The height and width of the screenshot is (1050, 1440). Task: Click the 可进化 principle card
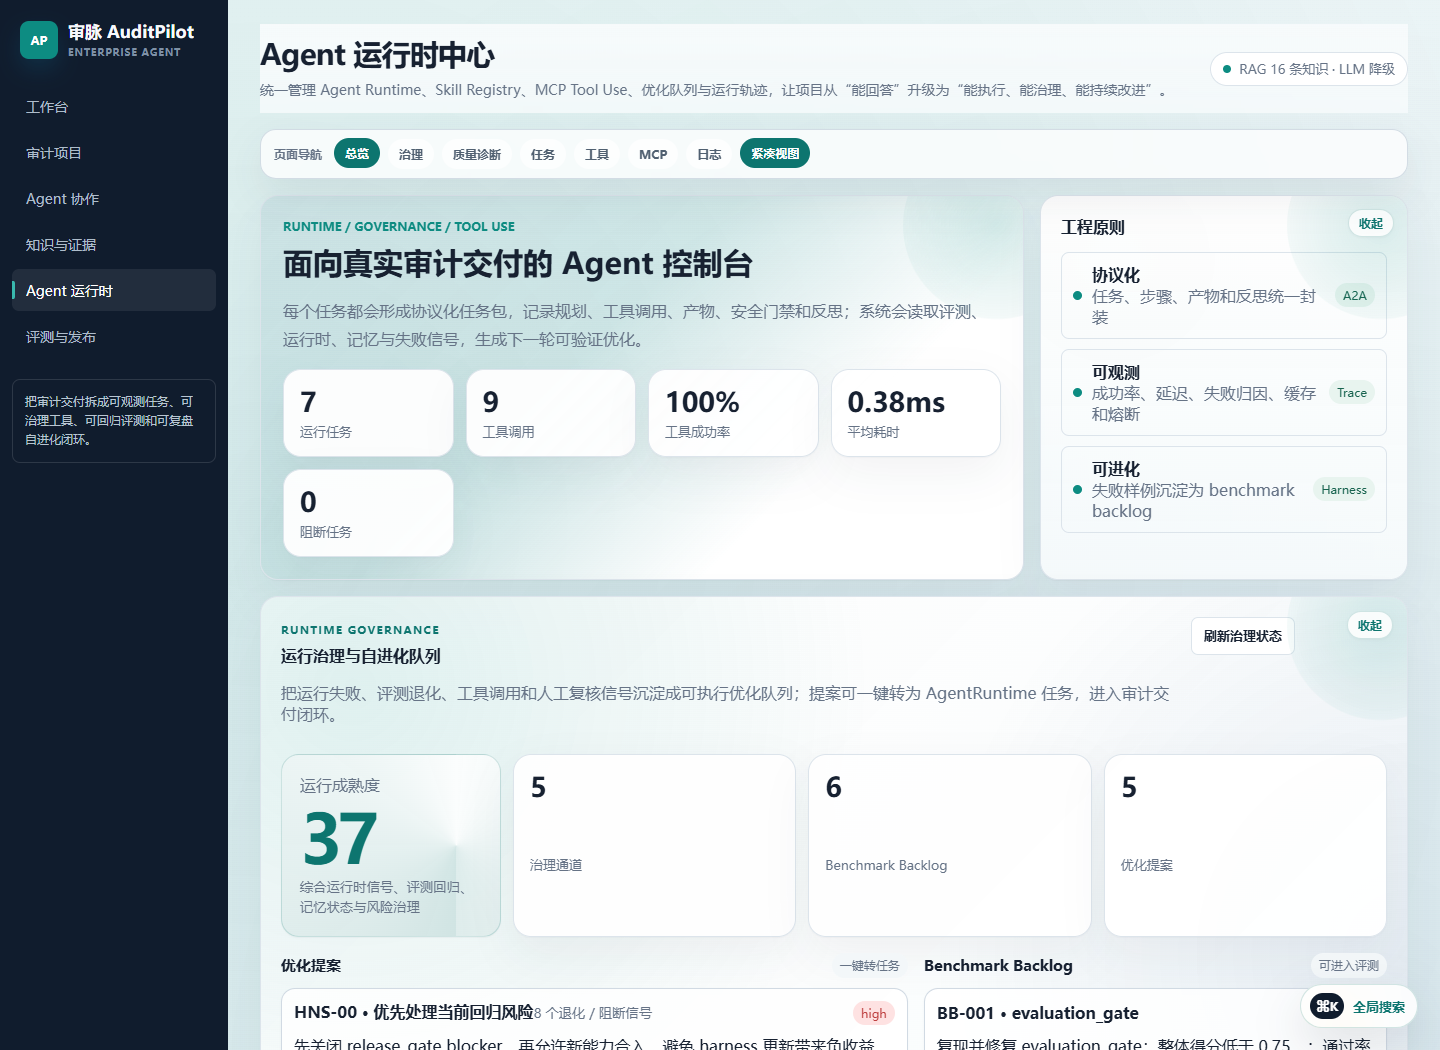1224,489
